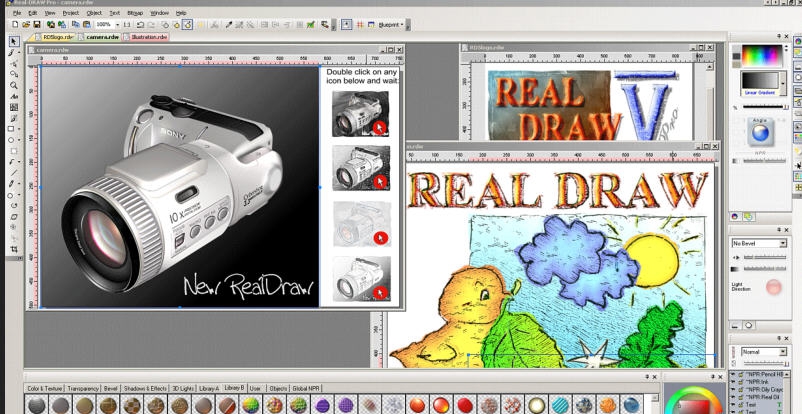Open the Color & Texture tab

44,388
